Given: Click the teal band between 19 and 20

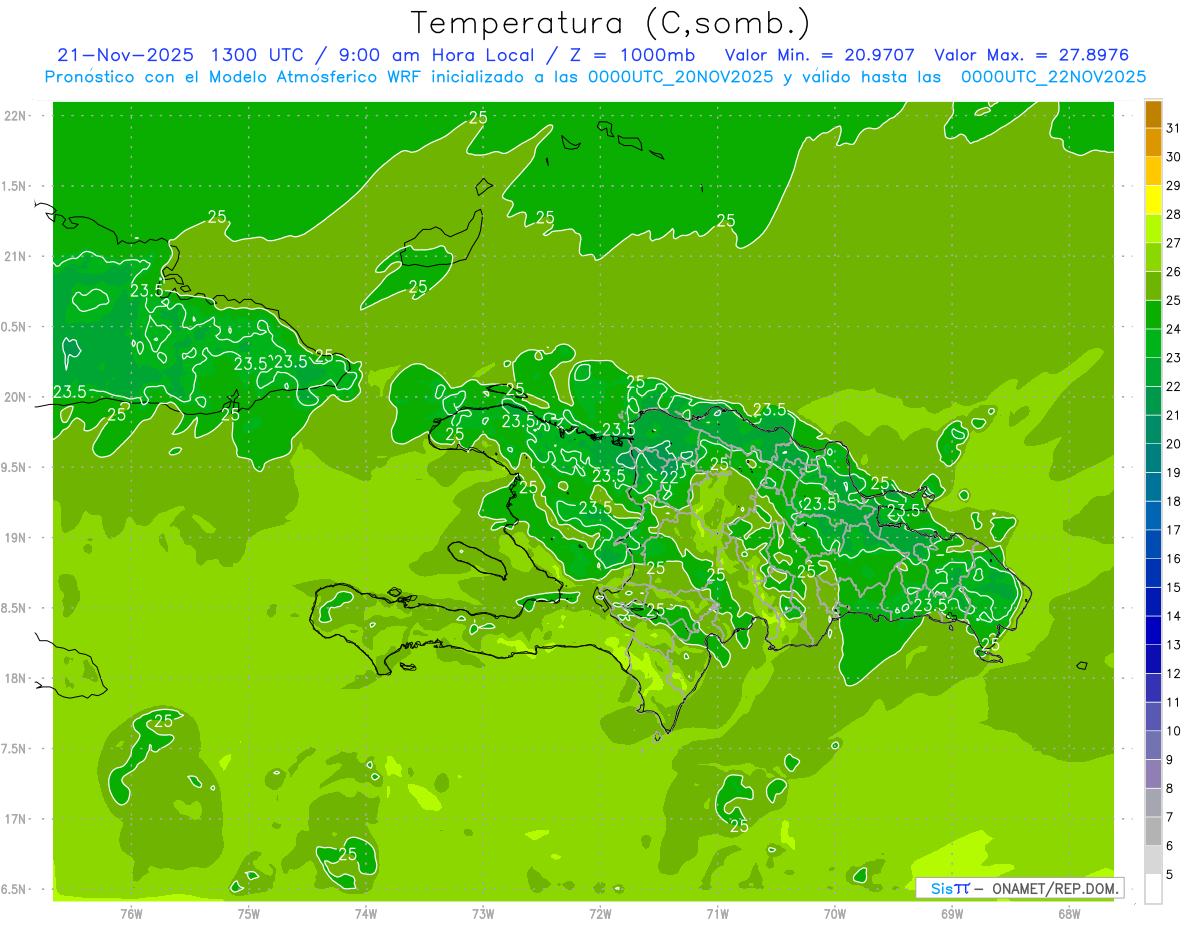Looking at the screenshot, I should [1153, 459].
